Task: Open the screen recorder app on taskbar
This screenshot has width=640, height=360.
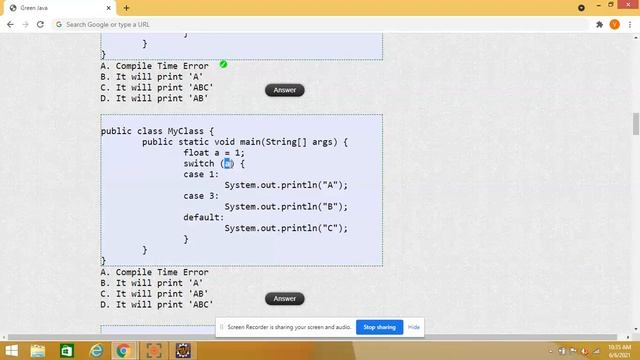Action: tap(153, 351)
